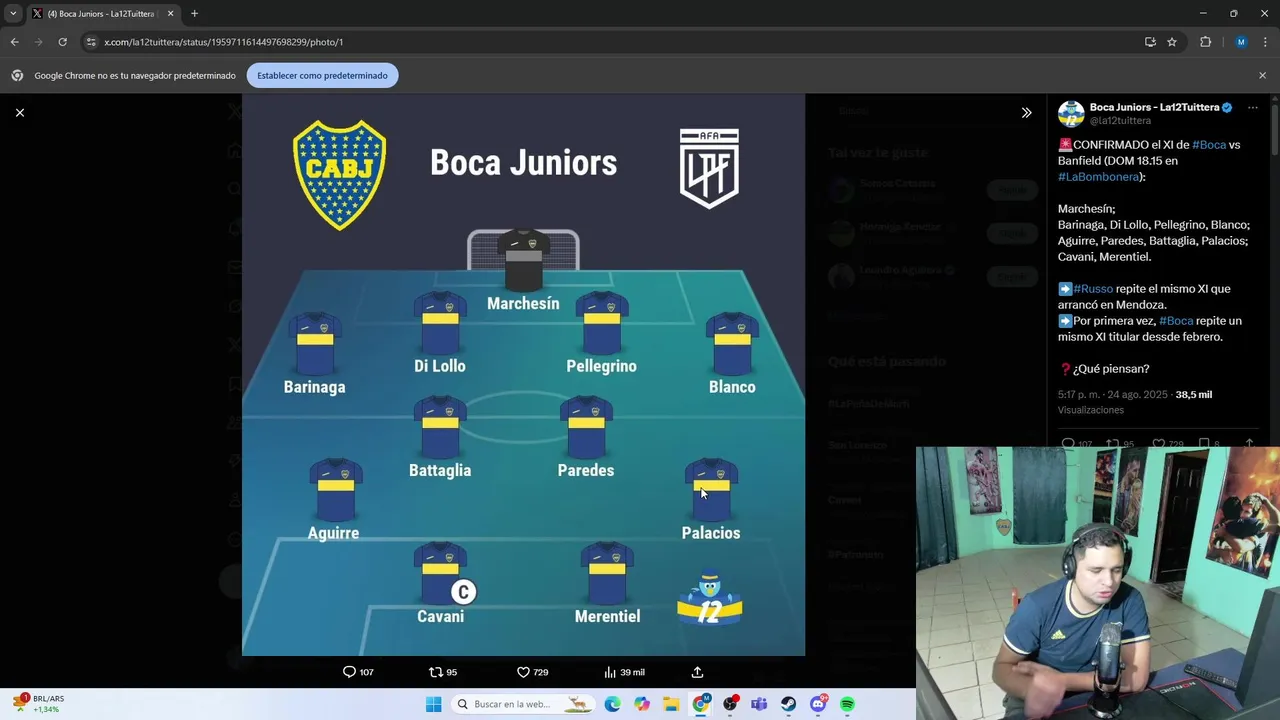Open the Chrome profile avatar M
1280x720 pixels.
click(1241, 42)
